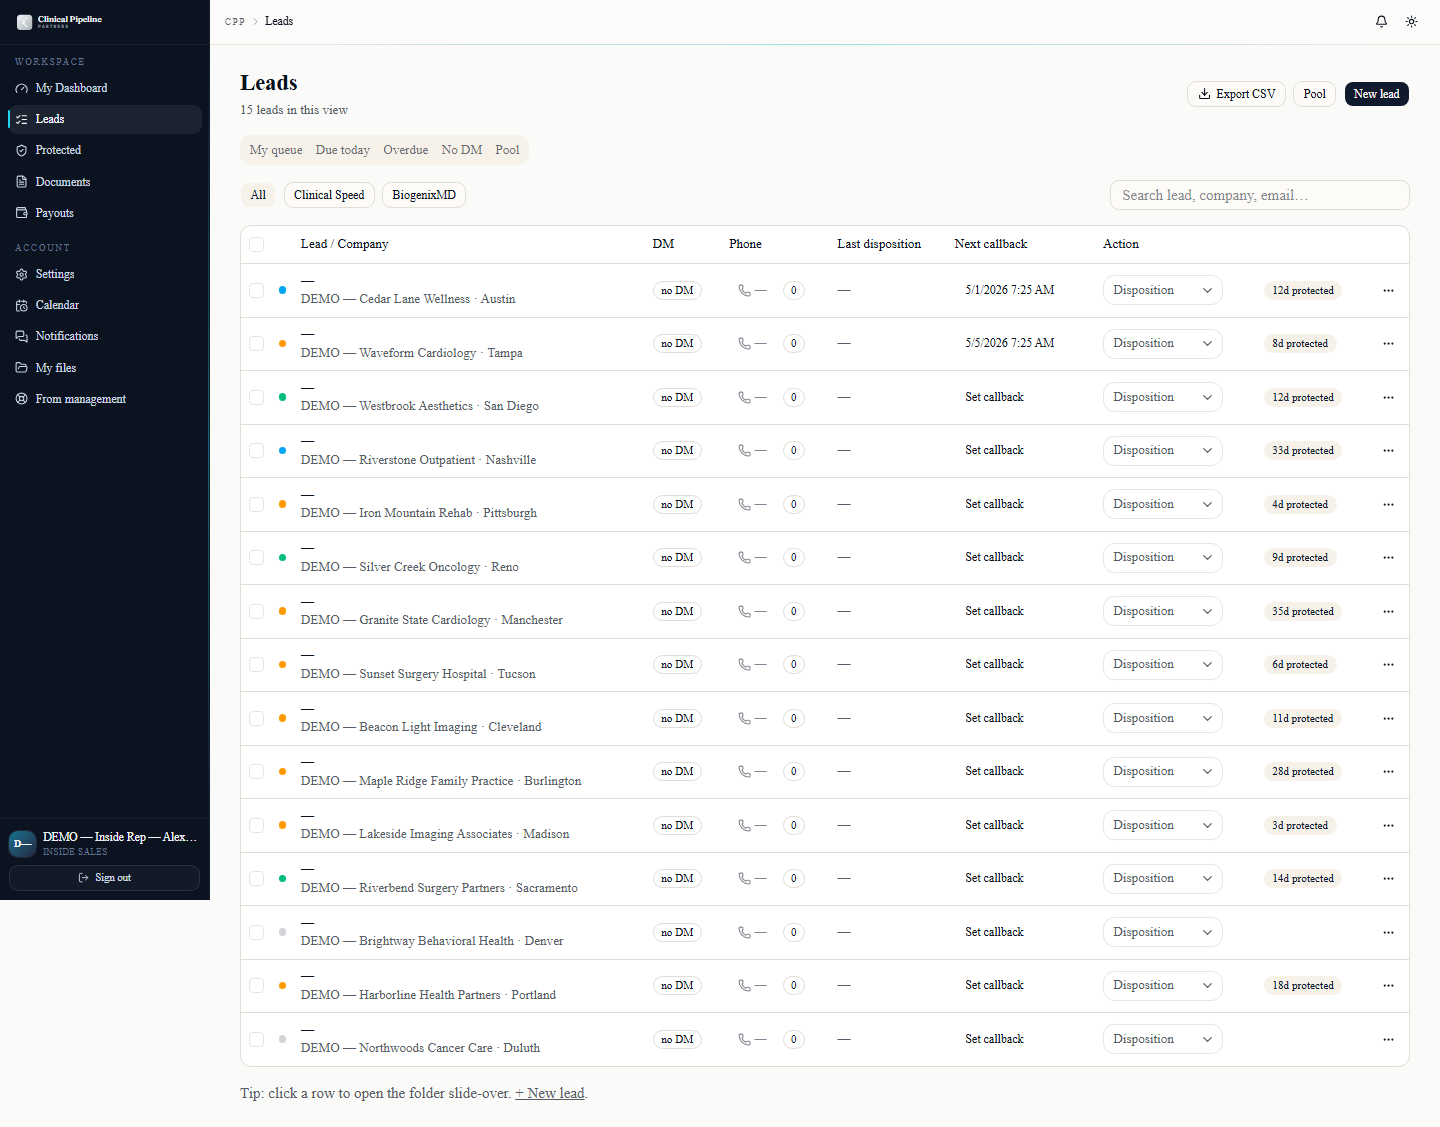Open more options for Lakeside Imaging Associates
The width and height of the screenshot is (1440, 1127).
click(1388, 825)
